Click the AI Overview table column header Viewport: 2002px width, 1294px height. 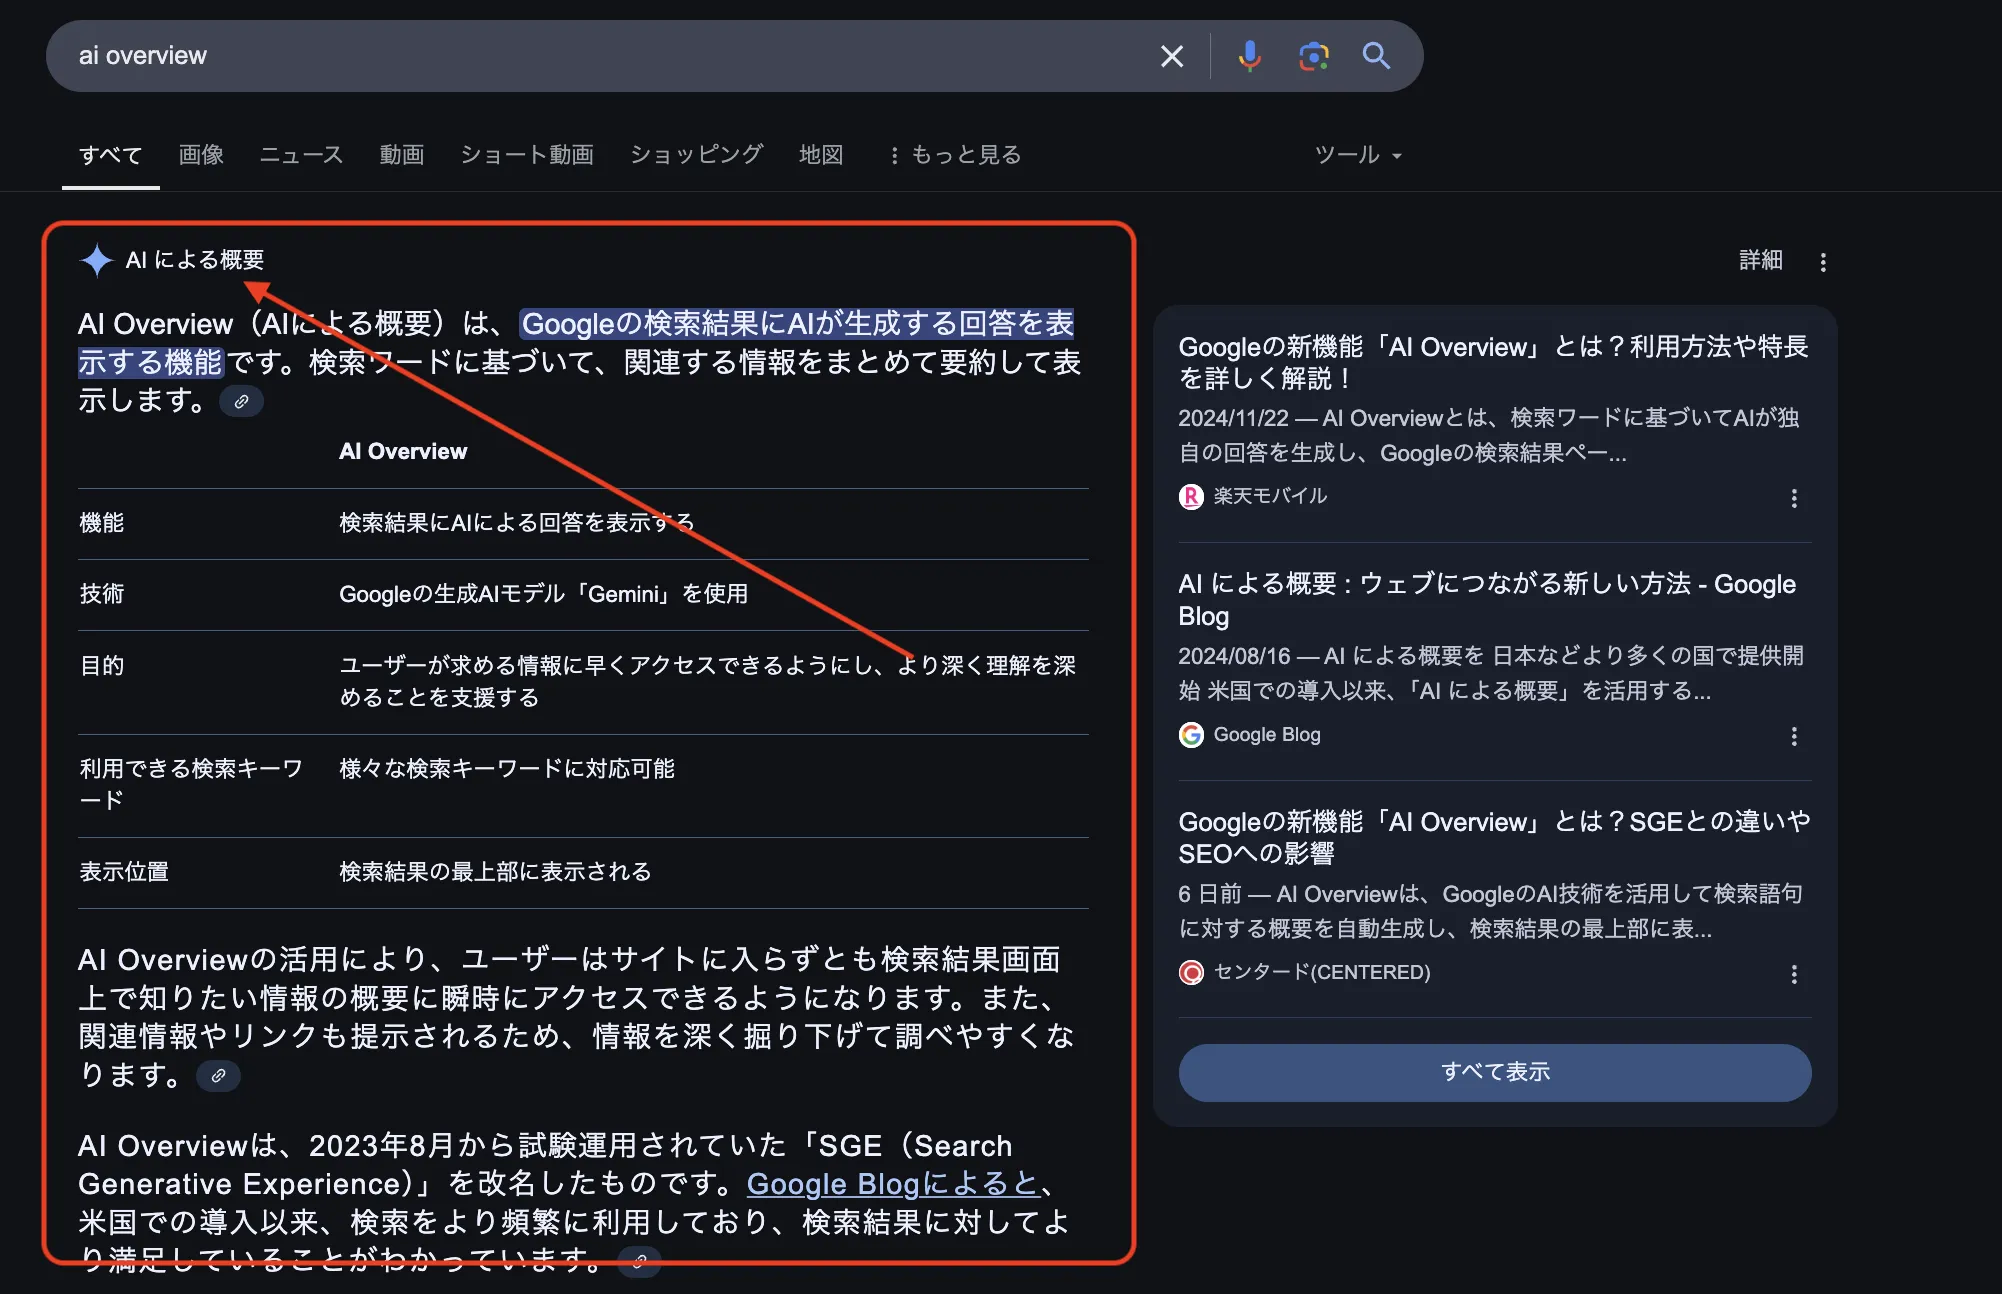click(x=403, y=451)
